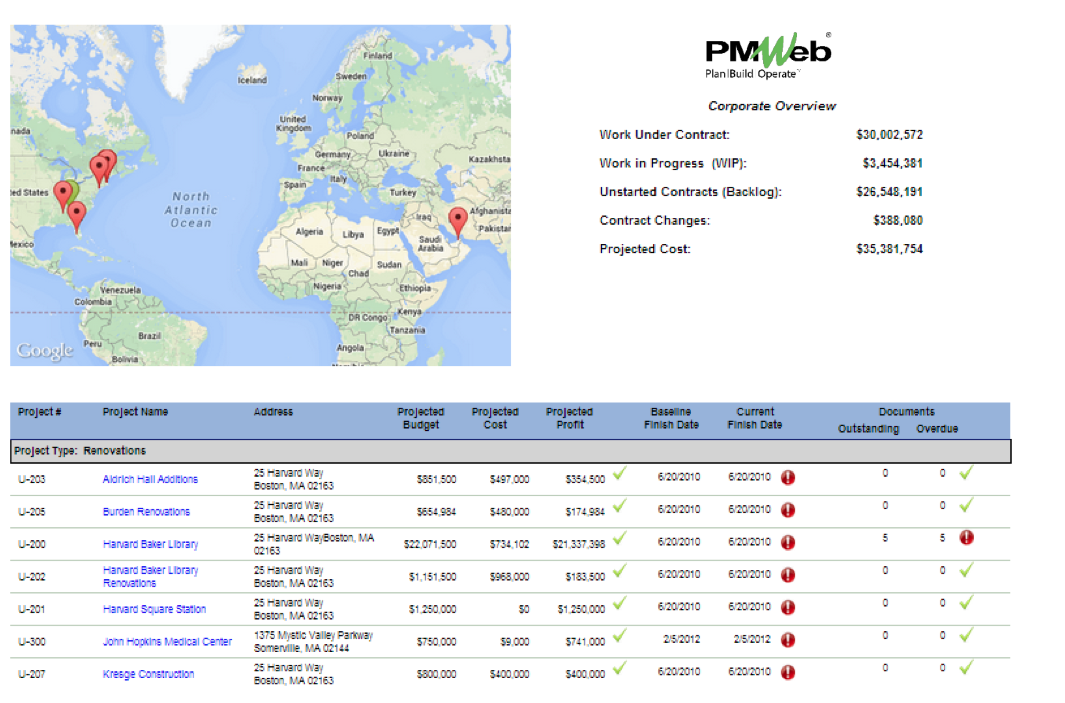Click red finish date alert for U-300
This screenshot has width=1065, height=703.
coord(788,640)
